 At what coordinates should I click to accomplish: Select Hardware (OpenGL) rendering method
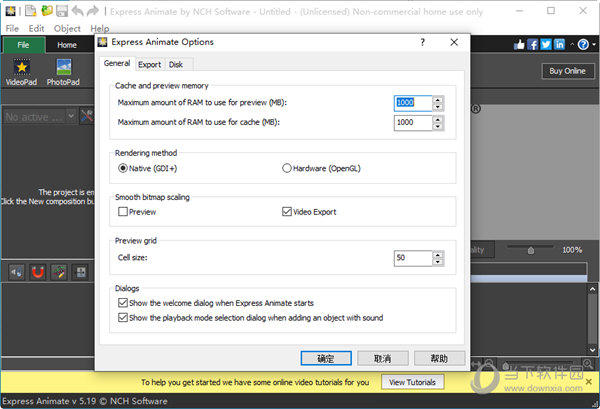tap(321, 168)
